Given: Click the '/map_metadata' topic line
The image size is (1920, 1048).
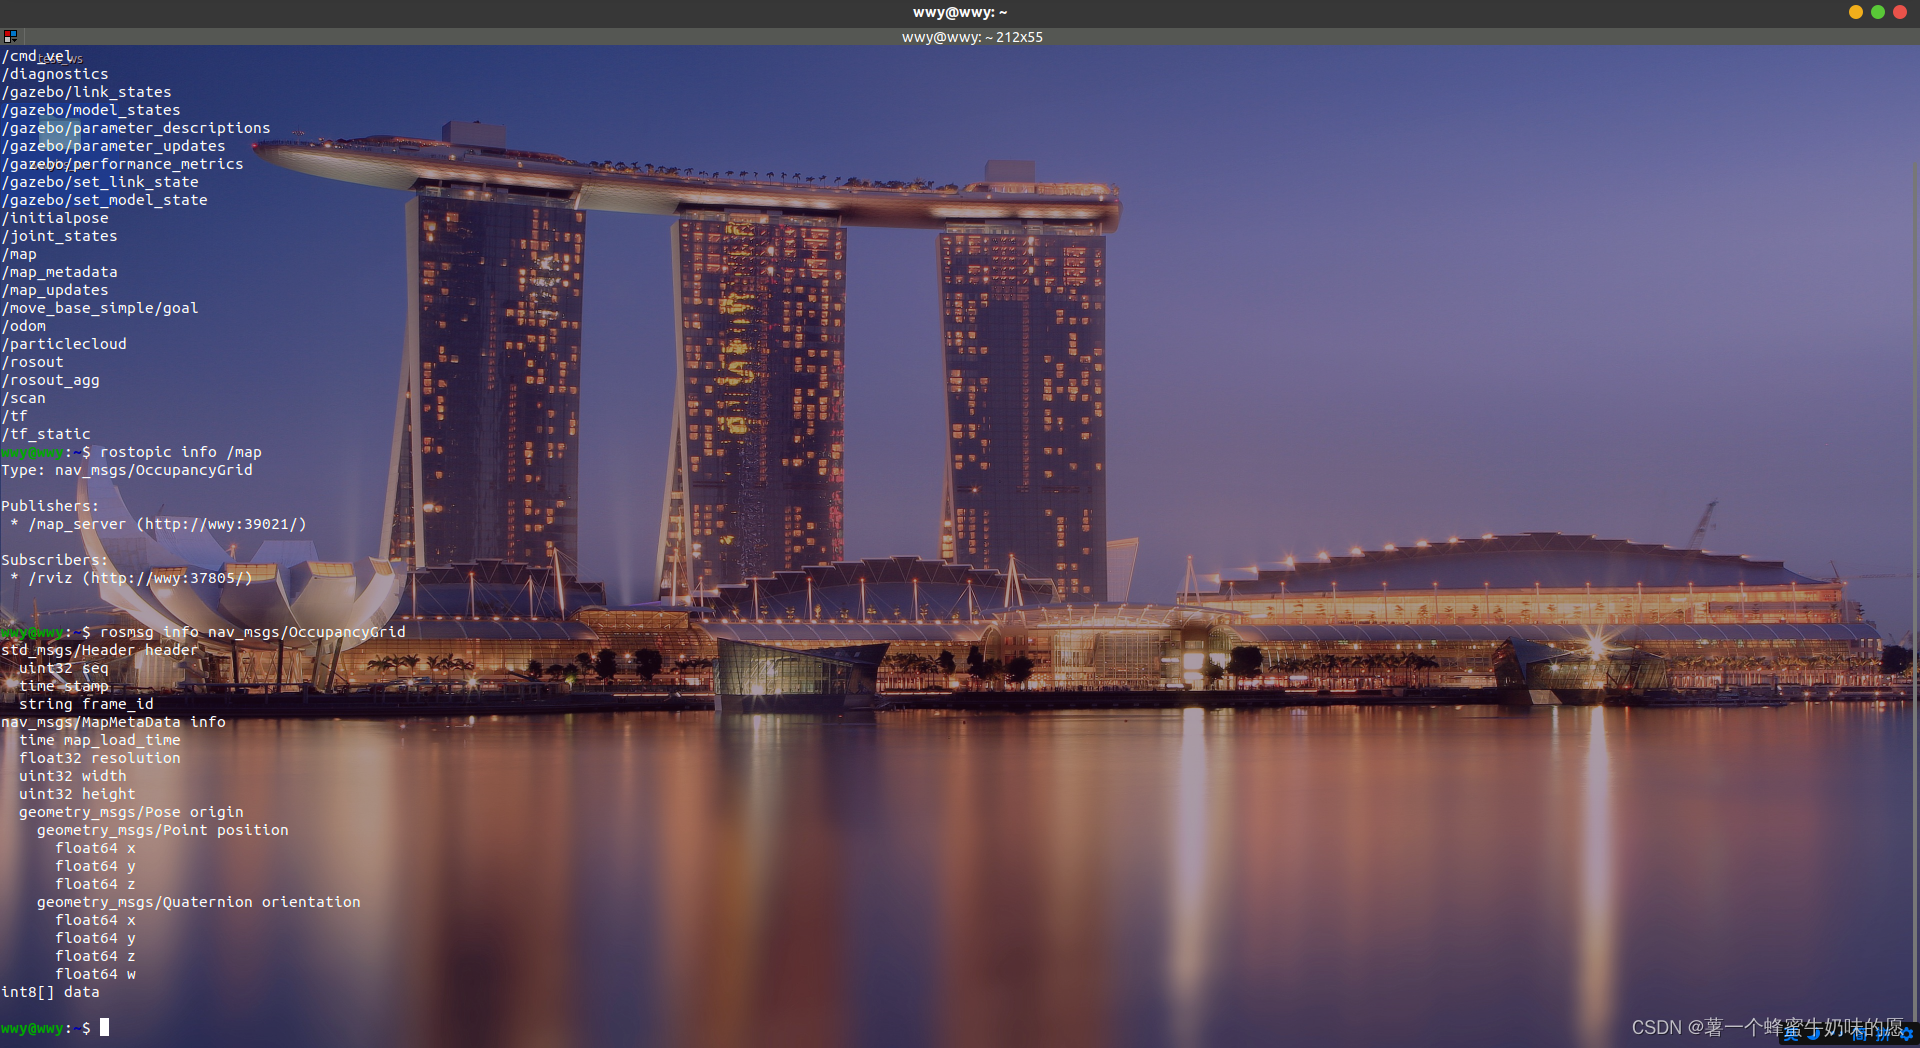Looking at the screenshot, I should point(60,272).
